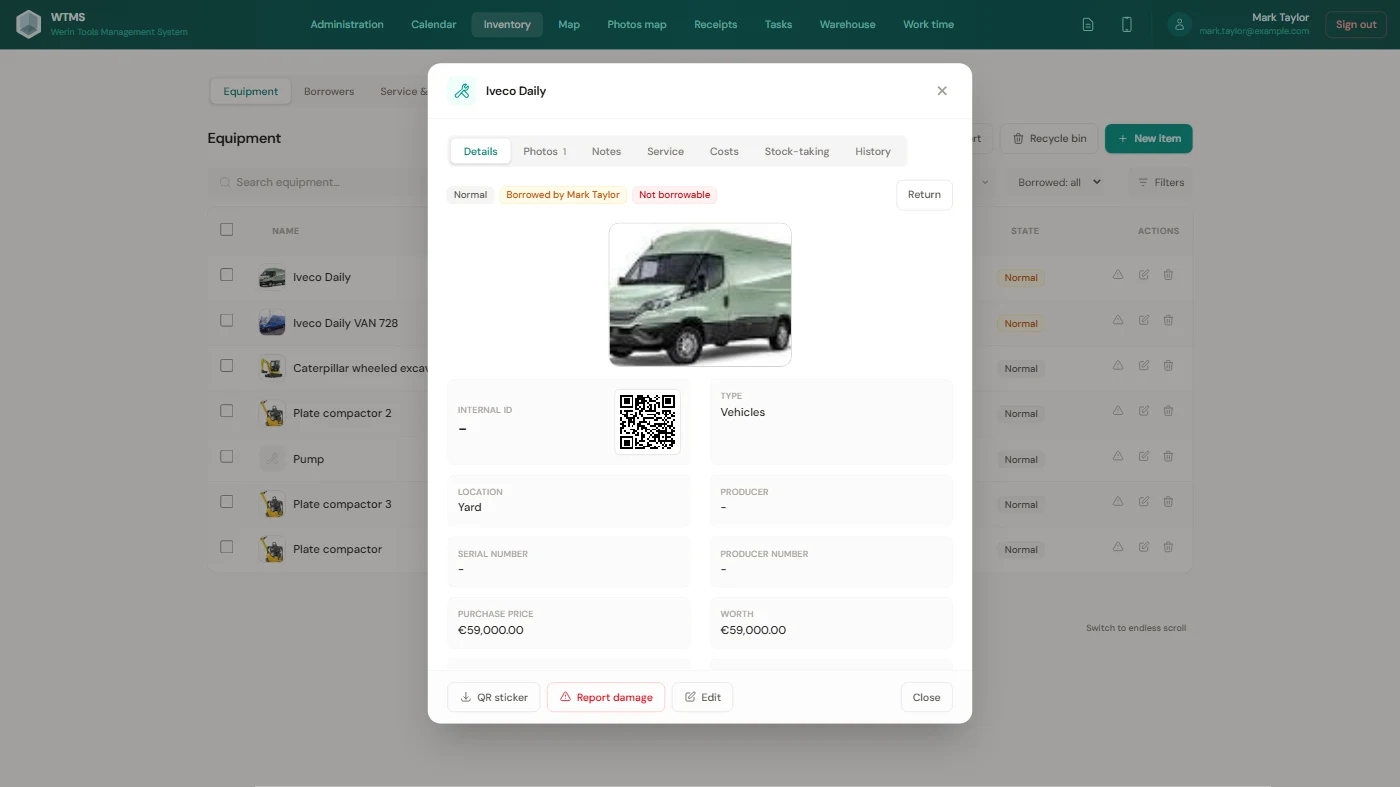1400x787 pixels.
Task: Check the Iveco Daily VAN 728 checkbox
Action: [x=227, y=320]
